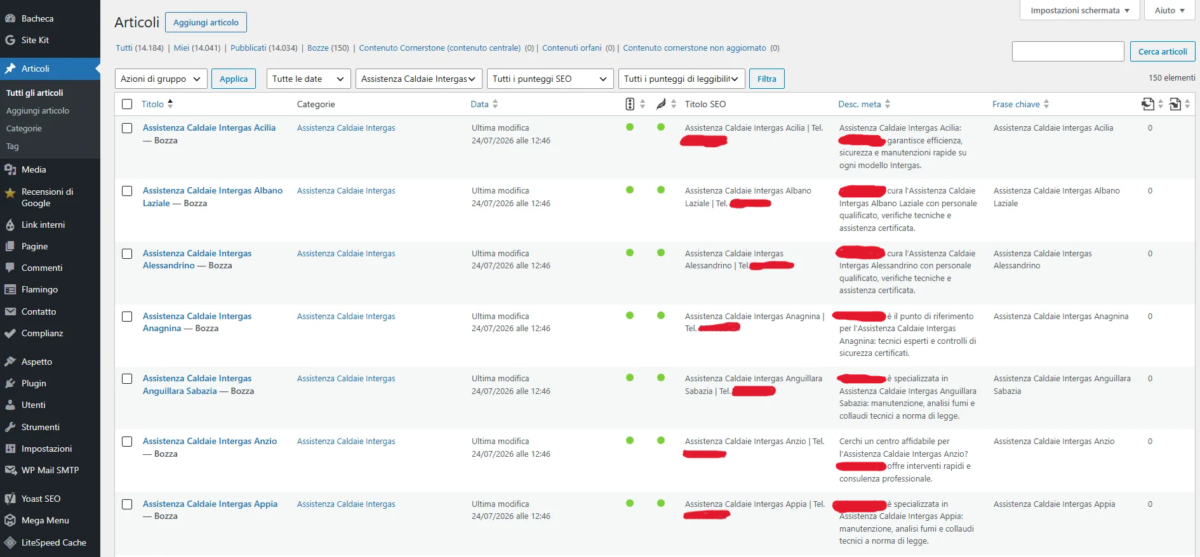
Task: Open the Tutti i punteggi SEO dropdown
Action: 550,78
